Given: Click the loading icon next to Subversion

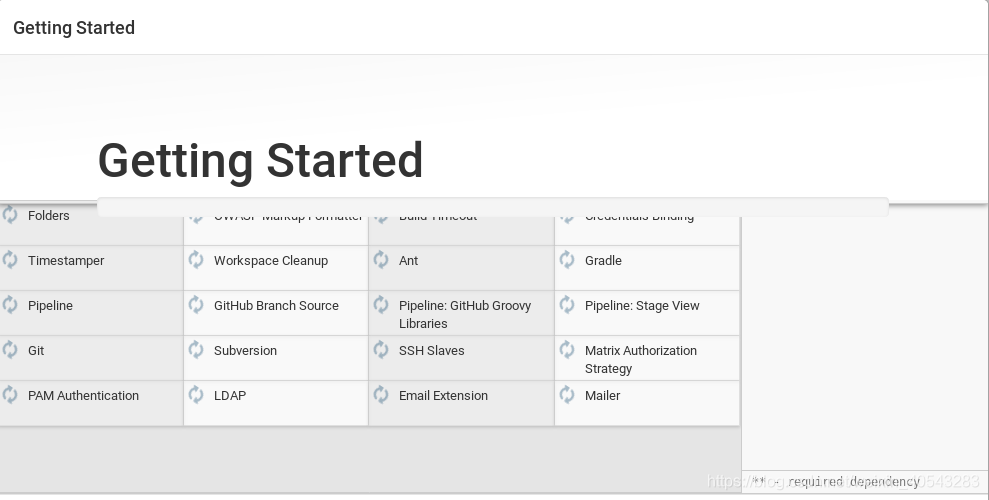Looking at the screenshot, I should point(196,350).
